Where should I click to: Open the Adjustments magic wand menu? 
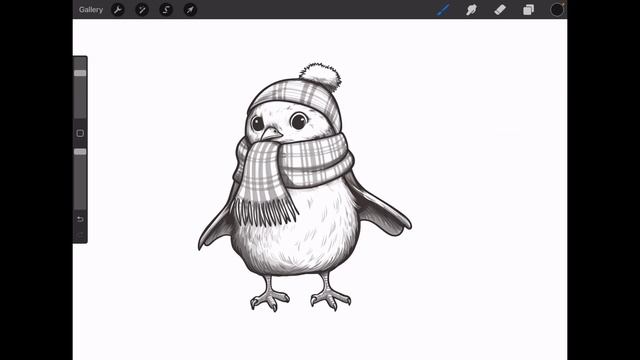click(142, 10)
